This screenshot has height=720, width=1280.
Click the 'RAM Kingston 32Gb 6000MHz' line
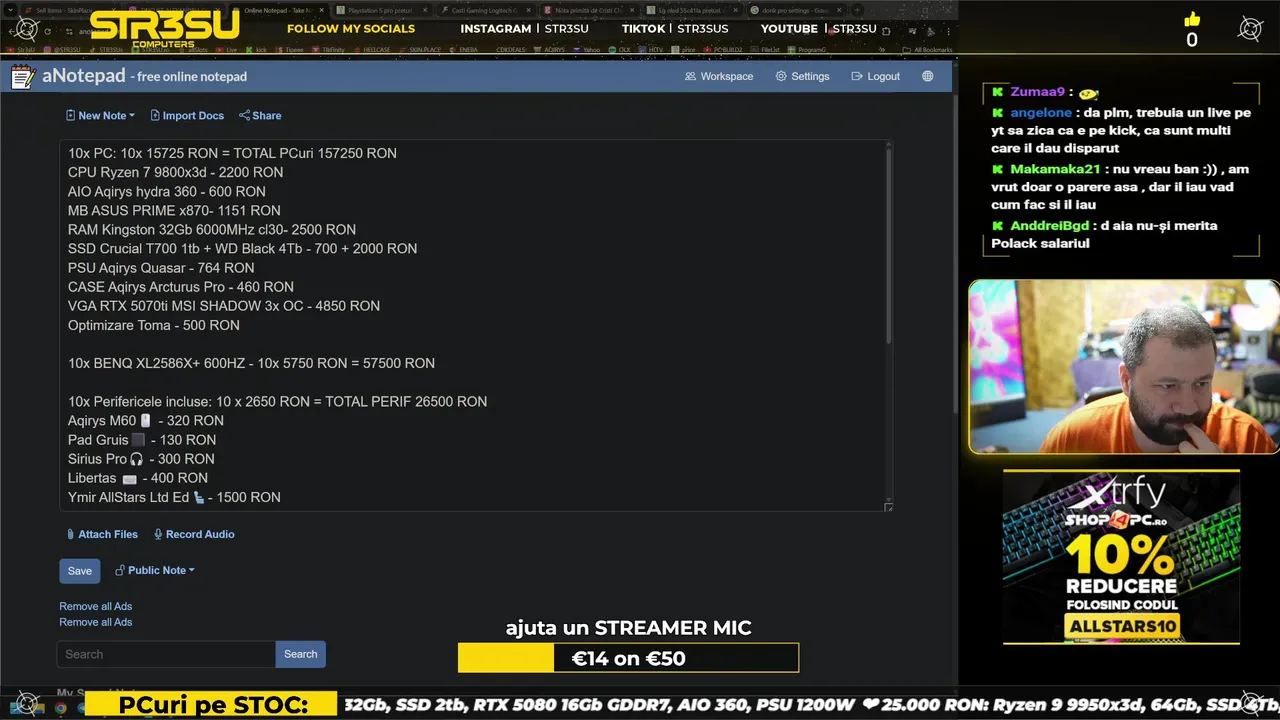pyautogui.click(x=212, y=230)
